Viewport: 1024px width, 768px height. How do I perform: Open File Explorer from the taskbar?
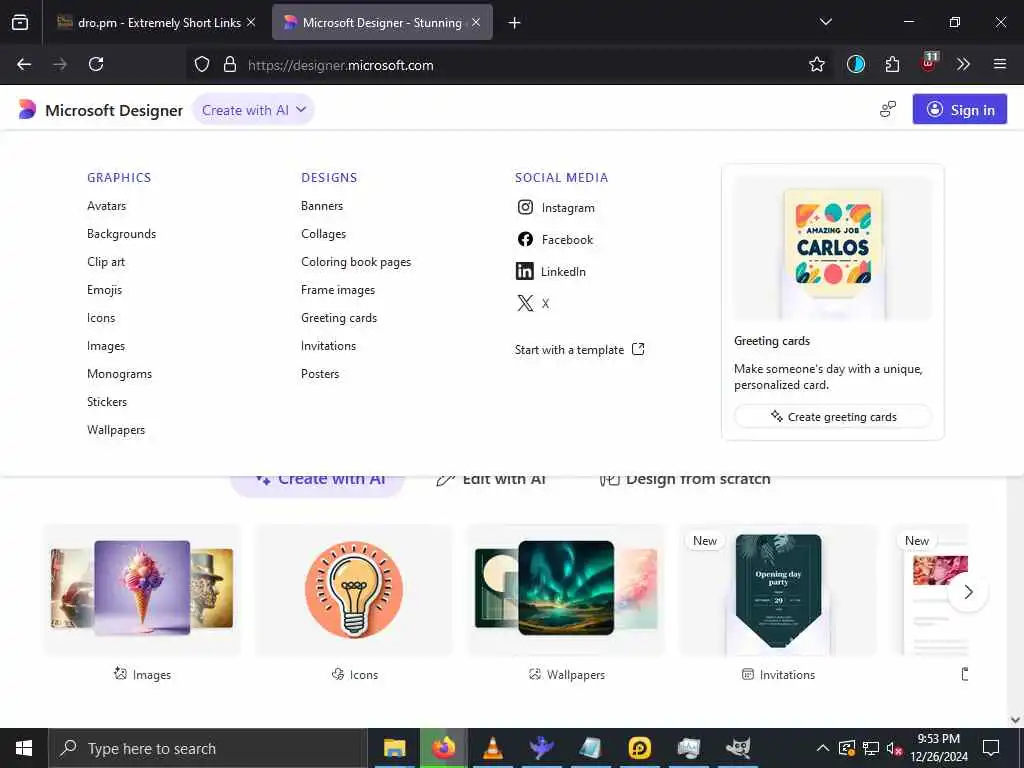(x=394, y=748)
